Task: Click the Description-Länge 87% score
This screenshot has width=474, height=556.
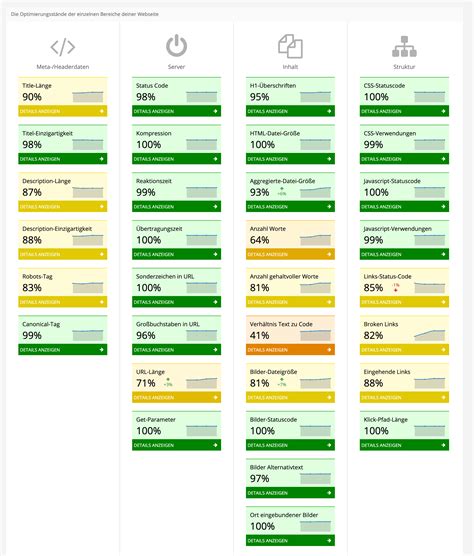Action: click(x=32, y=193)
